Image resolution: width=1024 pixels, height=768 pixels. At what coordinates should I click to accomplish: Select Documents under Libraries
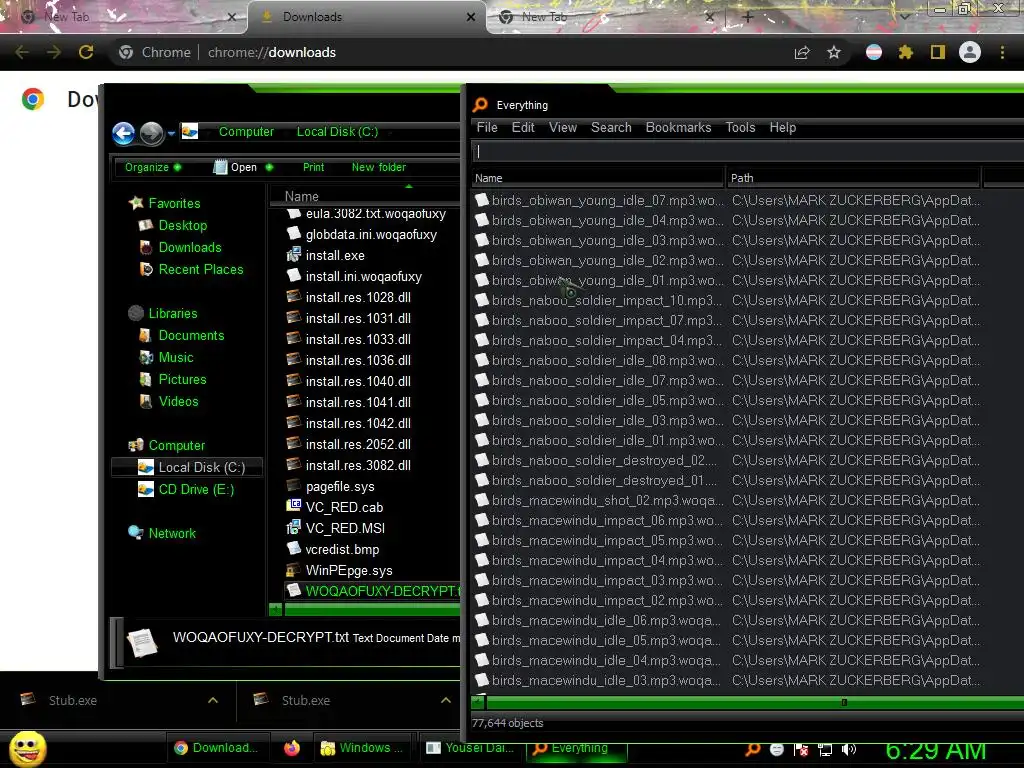191,335
